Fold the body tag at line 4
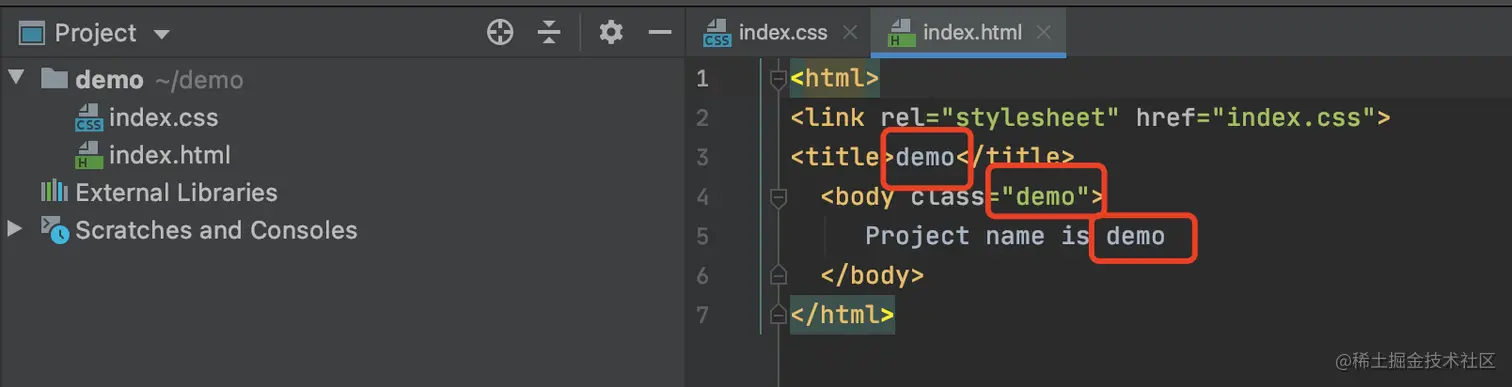The height and width of the screenshot is (387, 1512). (x=778, y=197)
